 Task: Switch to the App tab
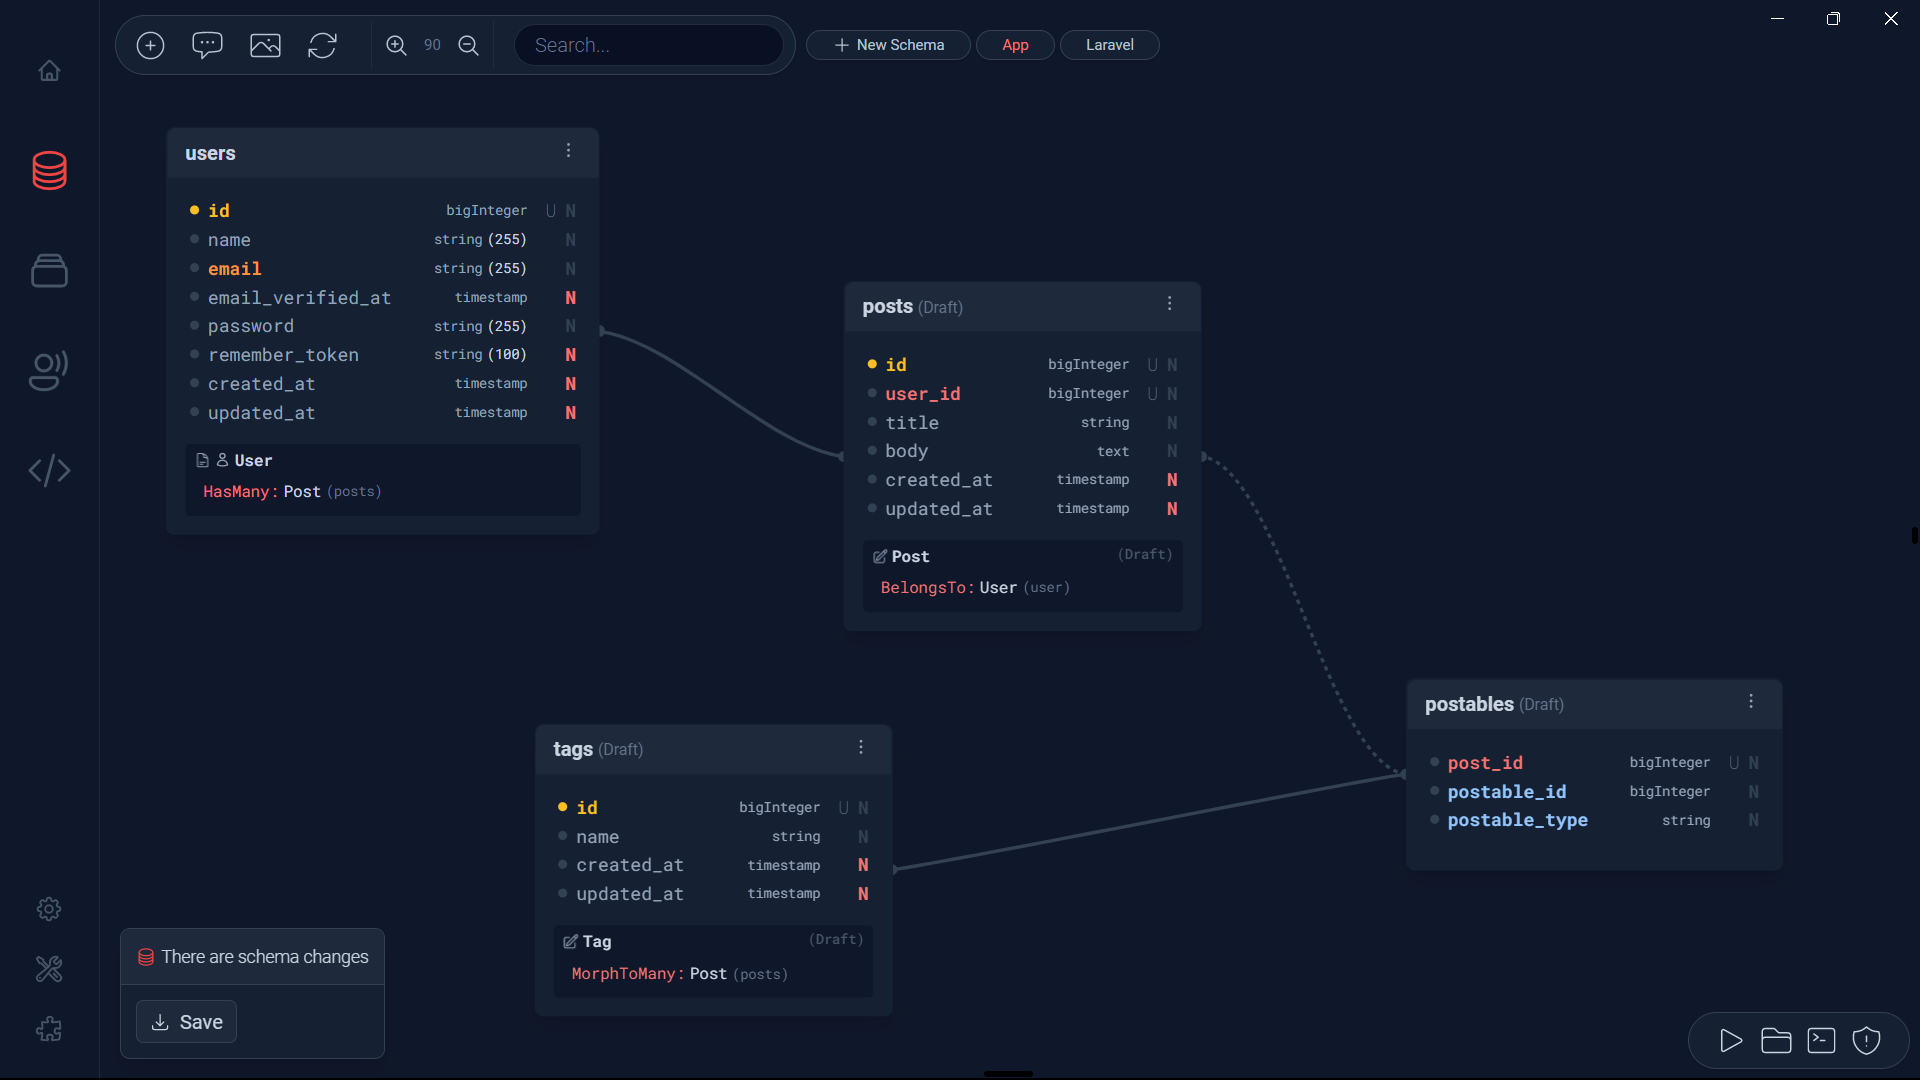pyautogui.click(x=1015, y=45)
